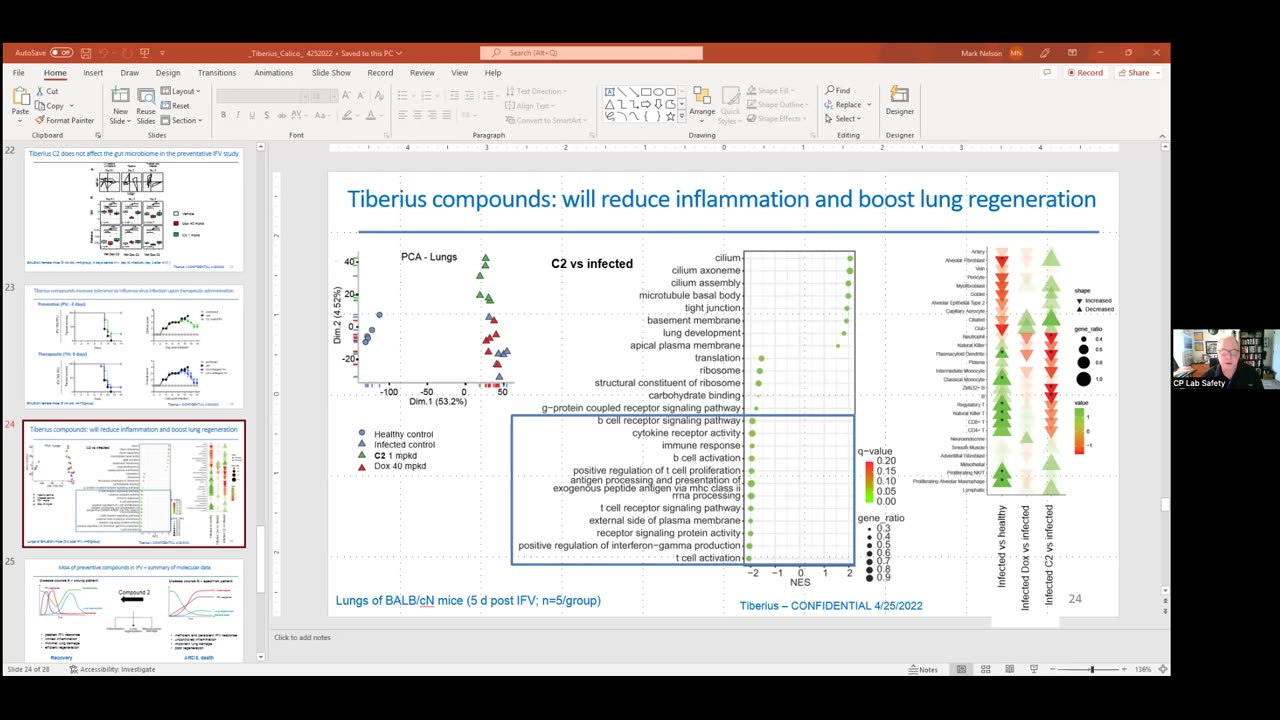Viewport: 1280px width, 720px height.
Task: Toggle the numbered list
Action: click(x=428, y=96)
